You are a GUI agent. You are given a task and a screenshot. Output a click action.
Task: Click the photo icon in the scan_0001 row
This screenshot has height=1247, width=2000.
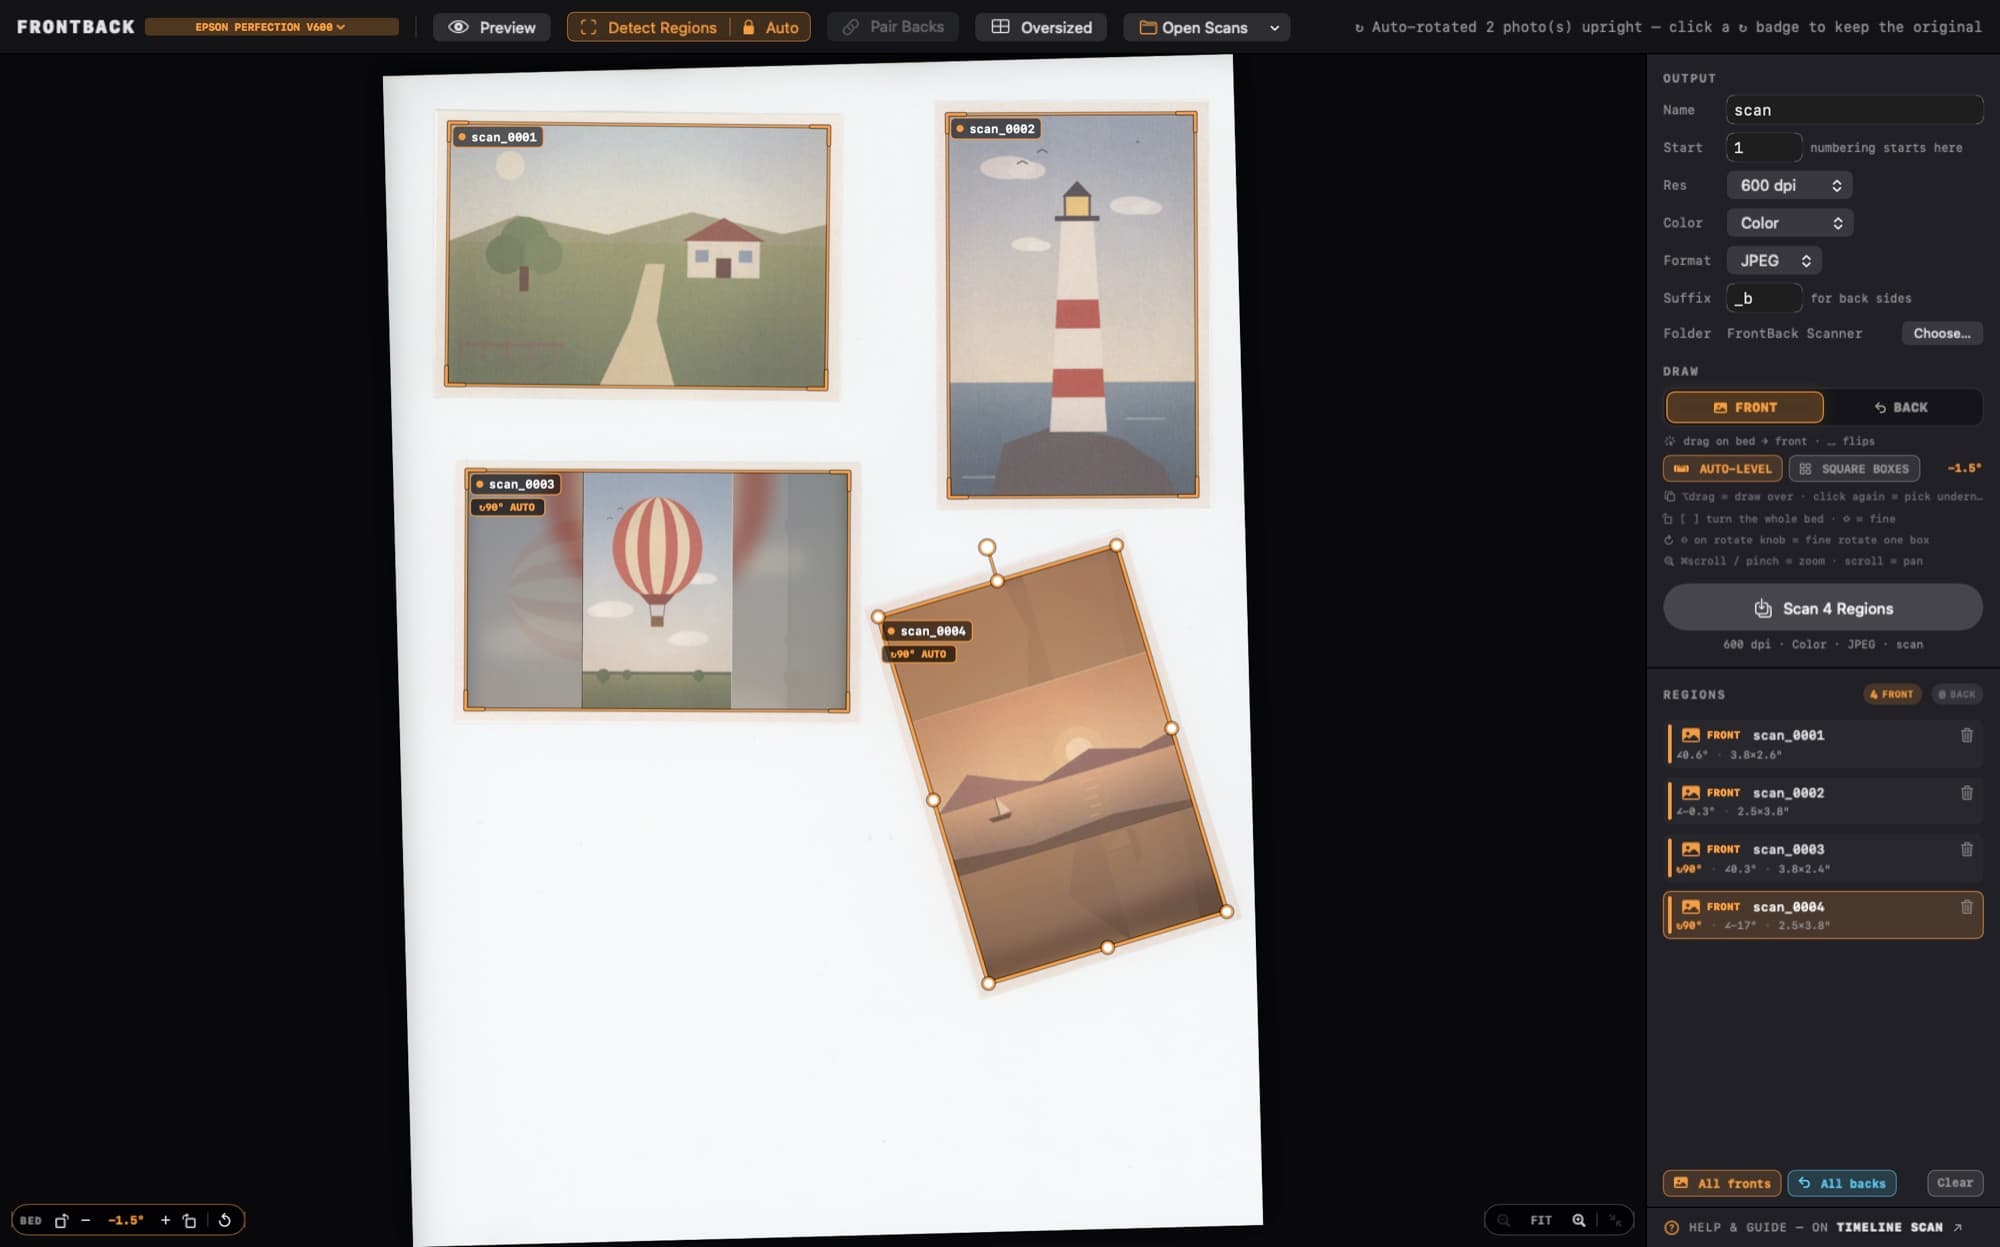click(1691, 735)
